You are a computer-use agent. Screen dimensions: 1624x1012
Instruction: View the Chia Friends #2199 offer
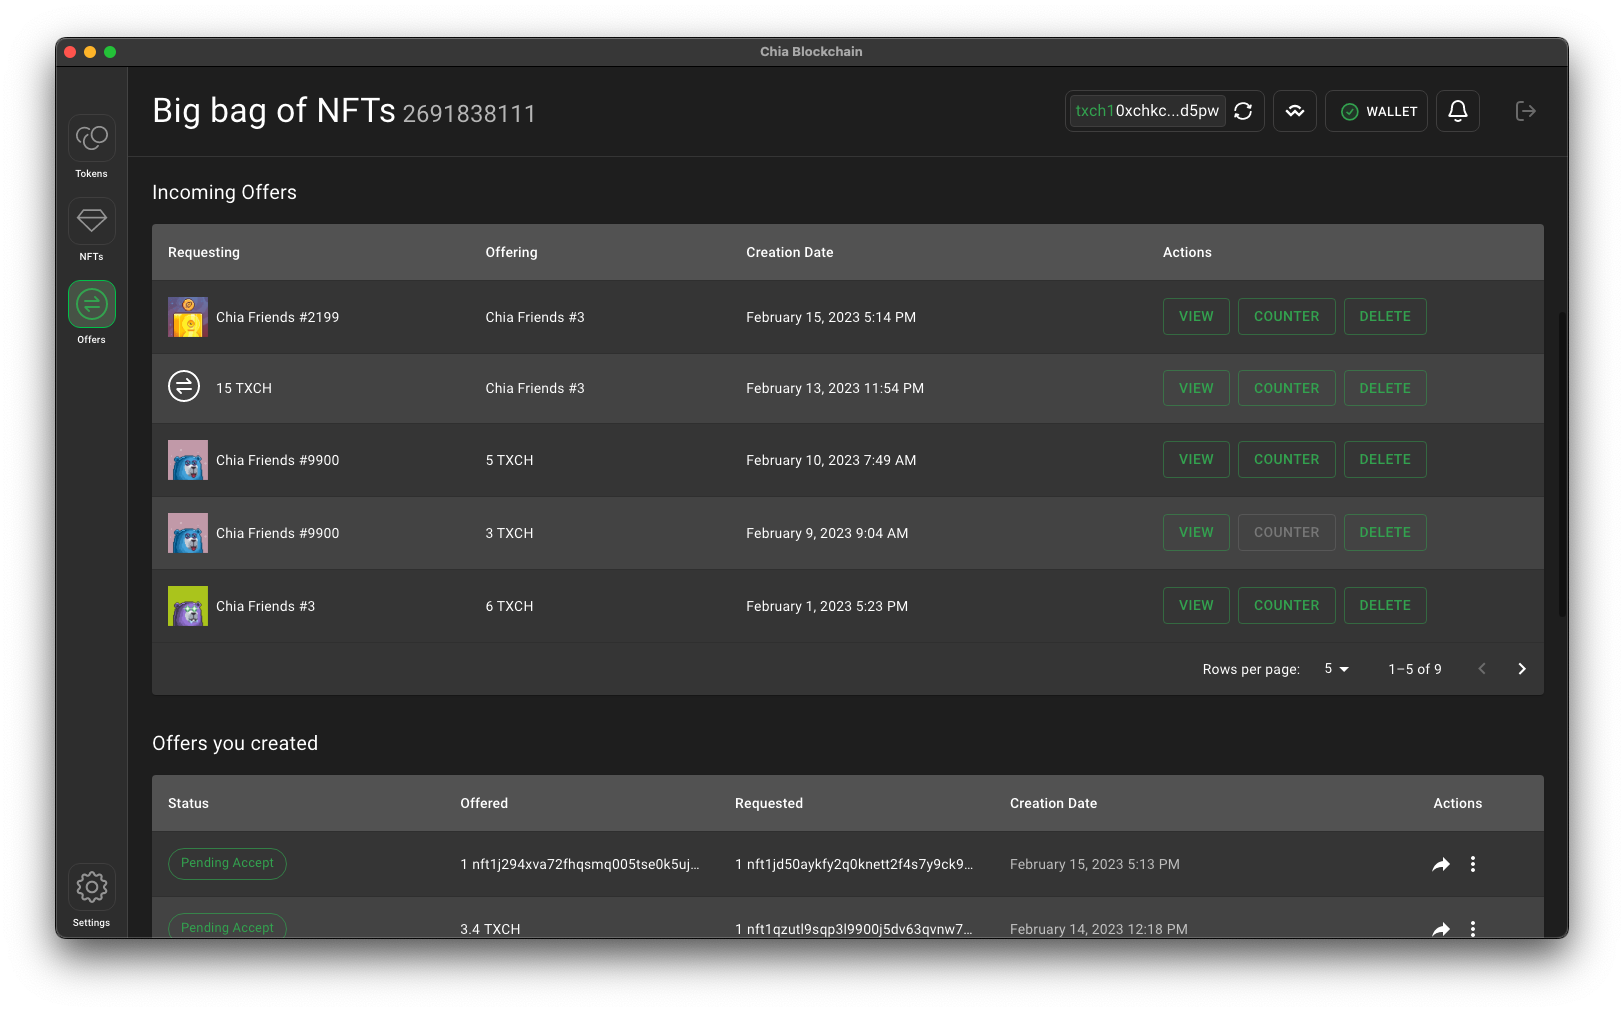[1196, 316]
